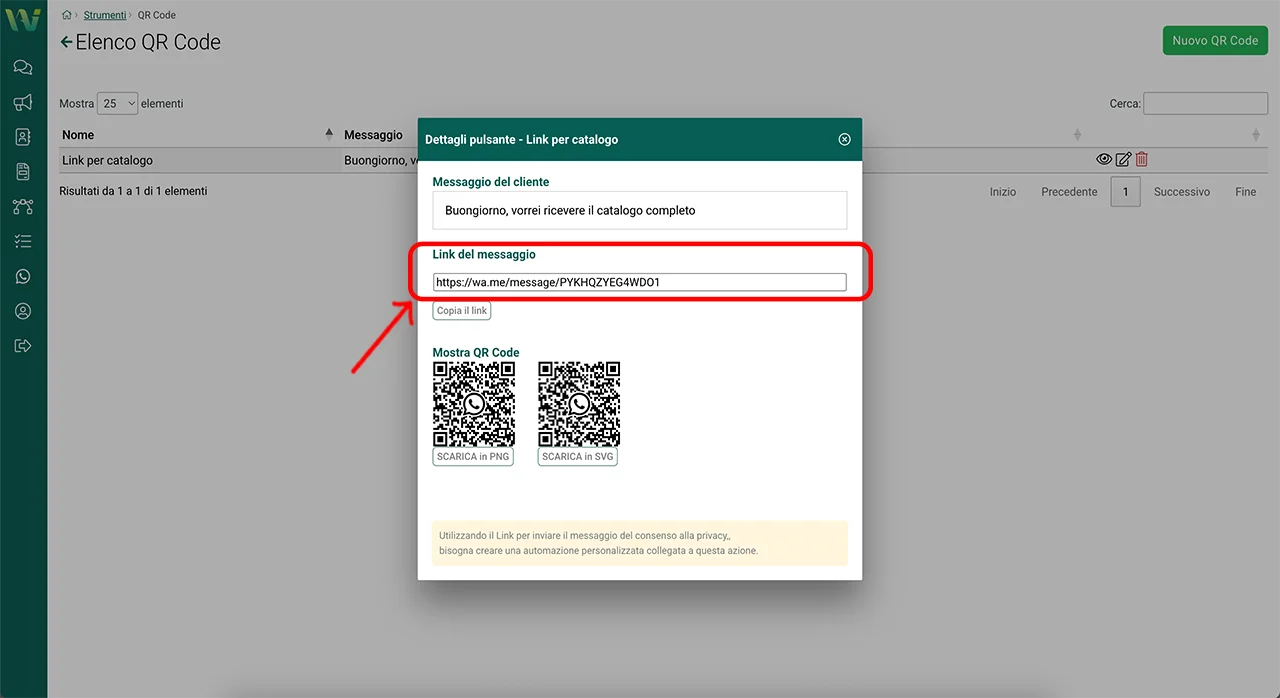Viewport: 1280px width, 698px height.
Task: Click the Messaggio del cliente text box
Action: pos(639,211)
